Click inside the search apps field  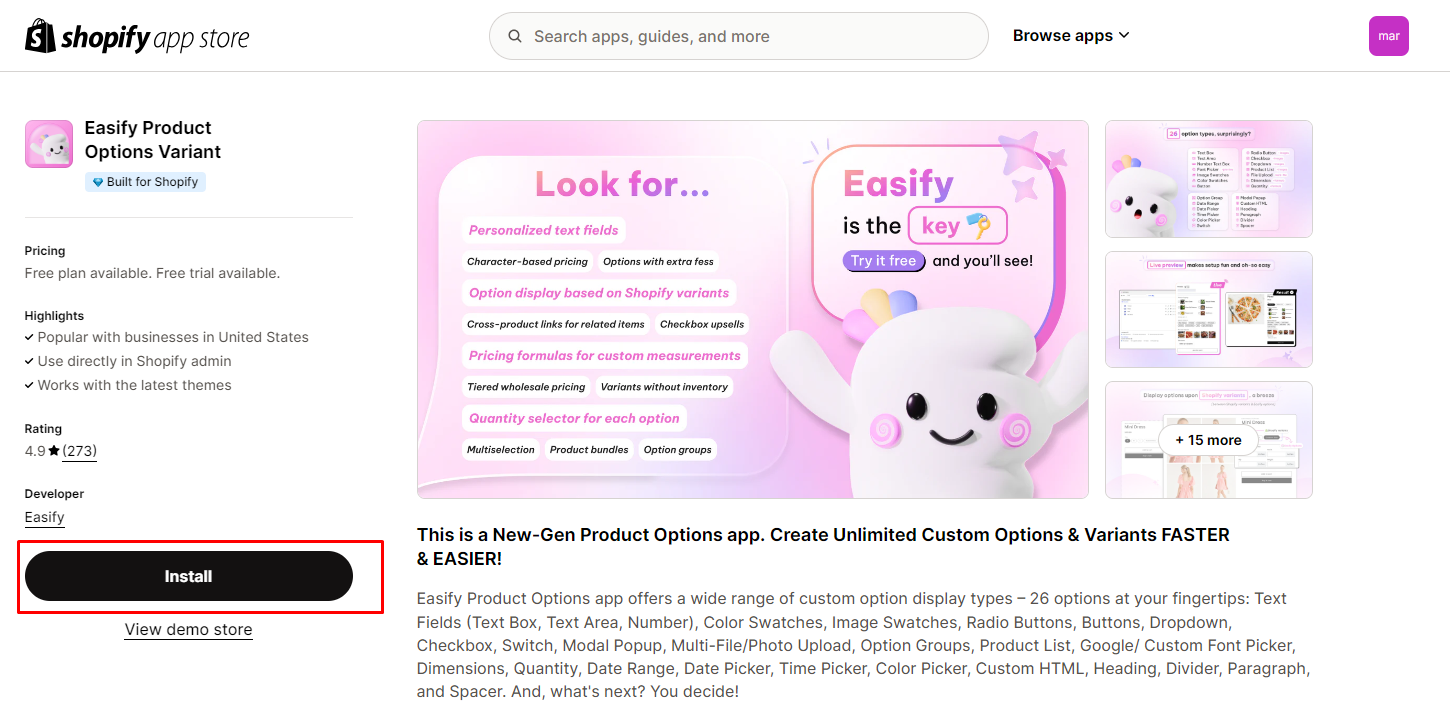[739, 36]
